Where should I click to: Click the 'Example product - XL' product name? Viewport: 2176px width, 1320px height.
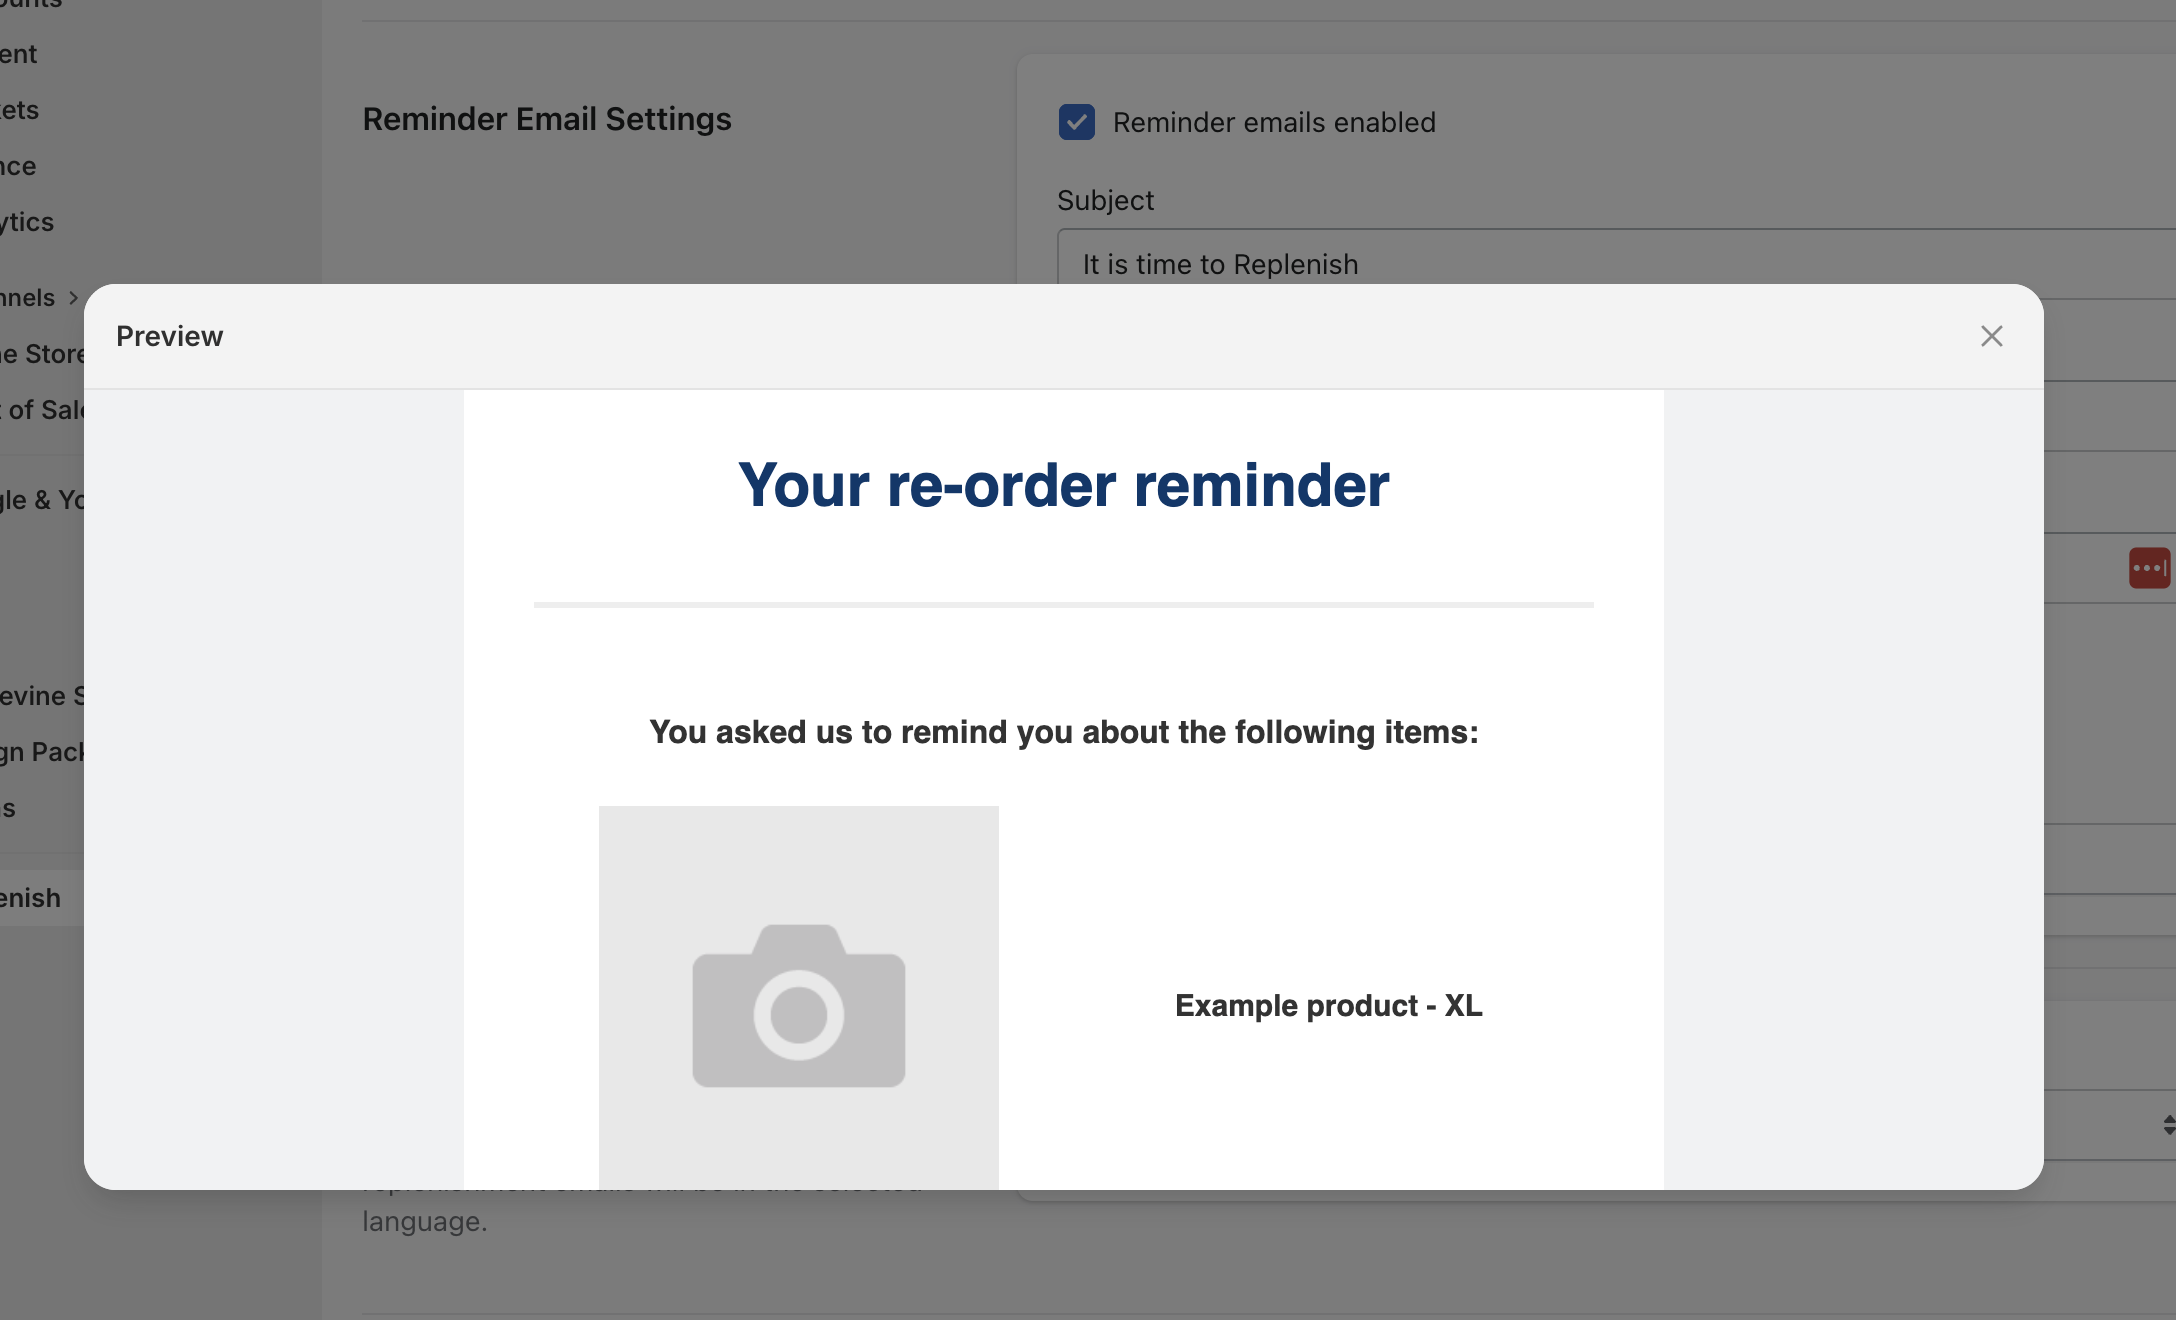1328,1005
